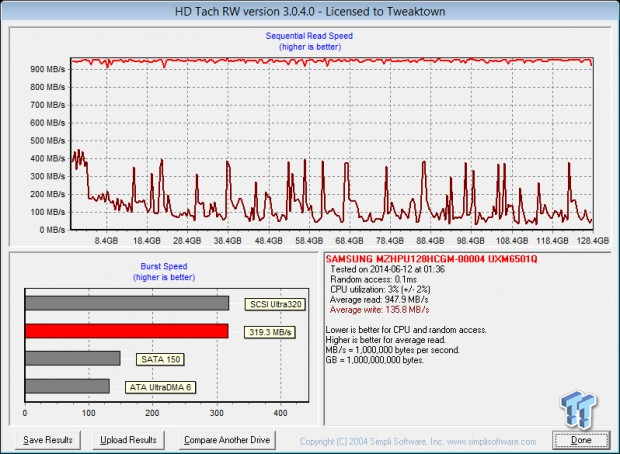620x454 pixels.
Task: Click the Average write 135.8 MB/s line
Action: (379, 310)
